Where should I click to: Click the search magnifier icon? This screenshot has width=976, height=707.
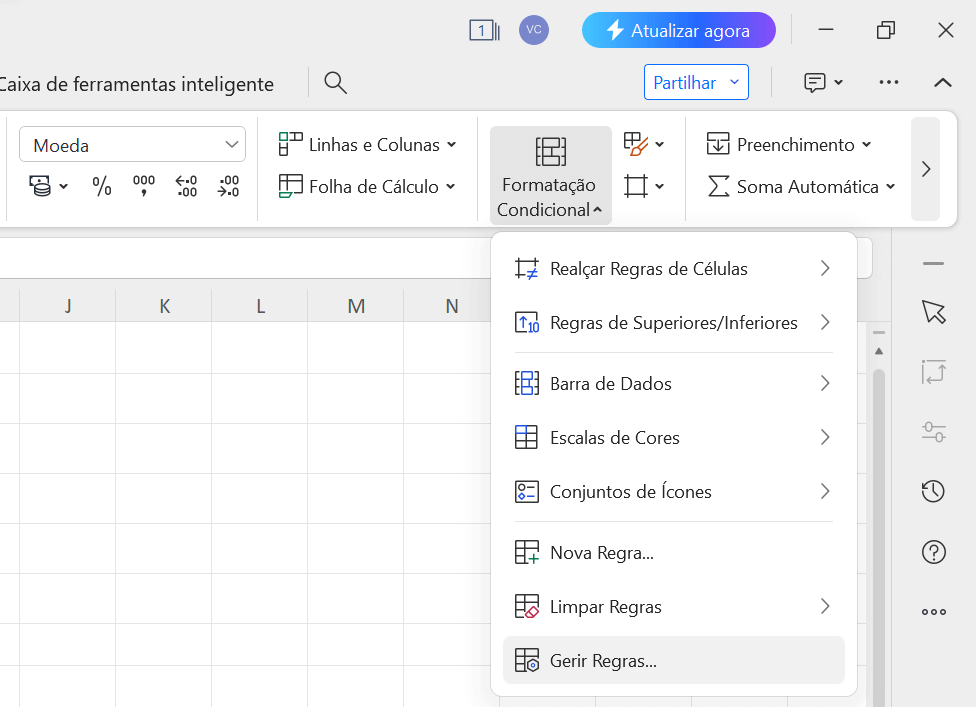[336, 83]
